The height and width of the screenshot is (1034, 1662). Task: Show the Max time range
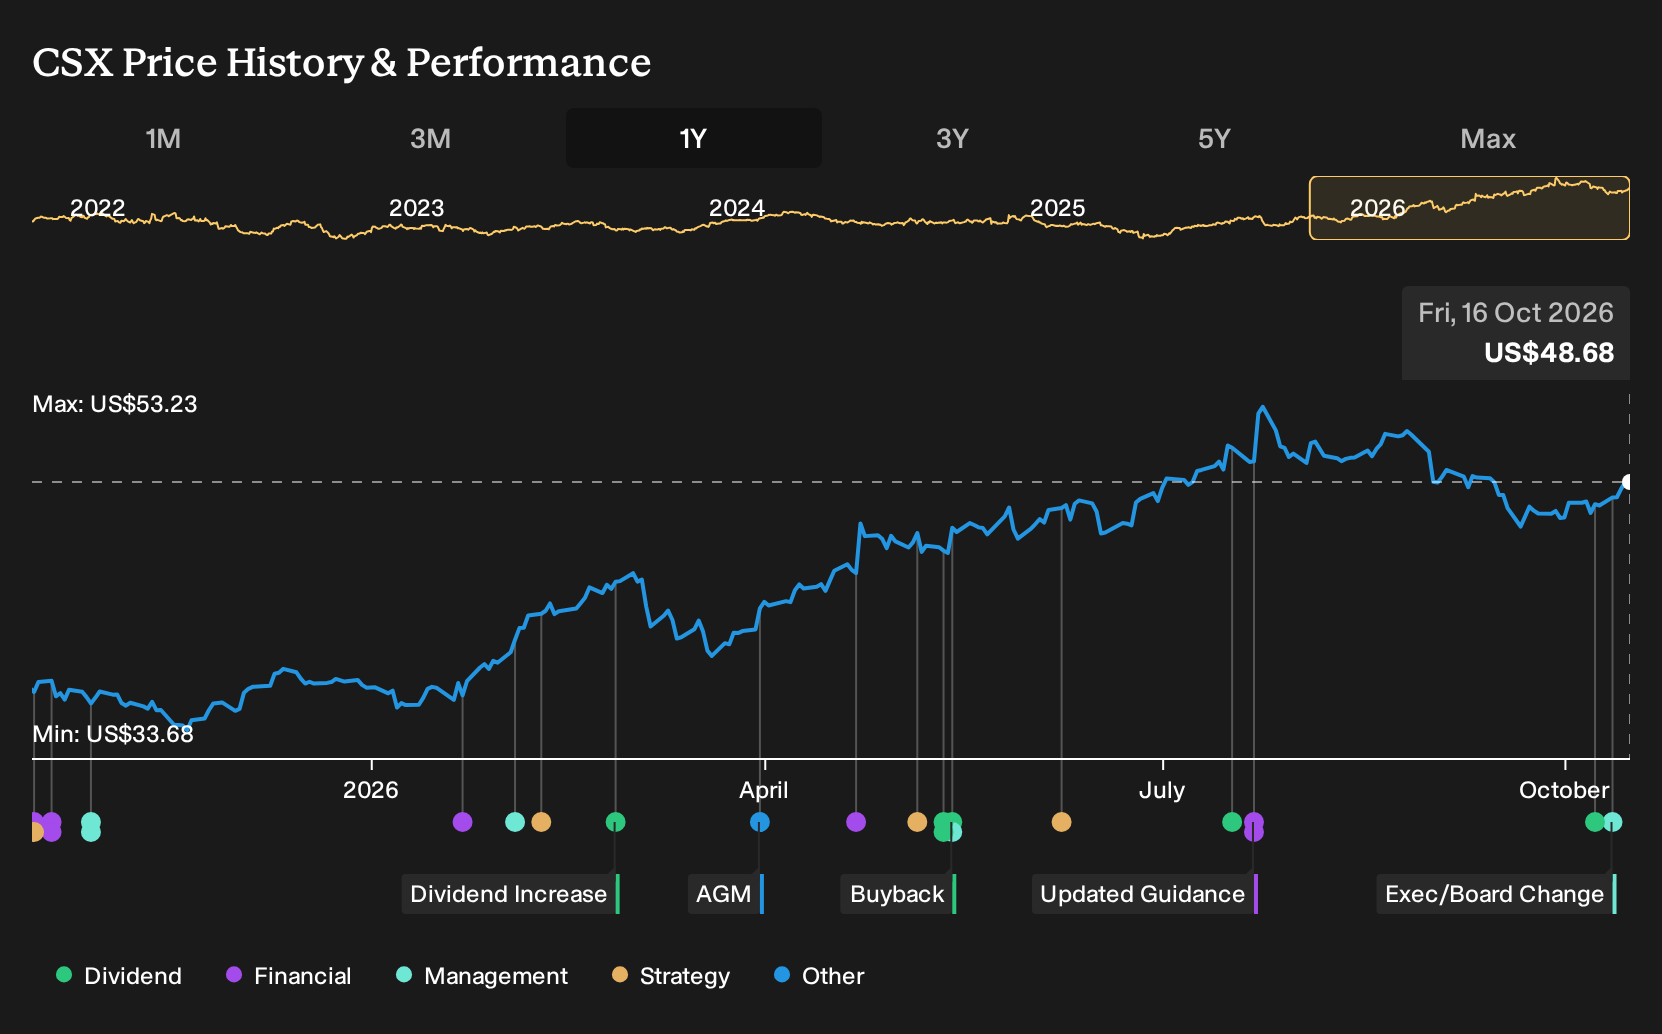[x=1488, y=138]
